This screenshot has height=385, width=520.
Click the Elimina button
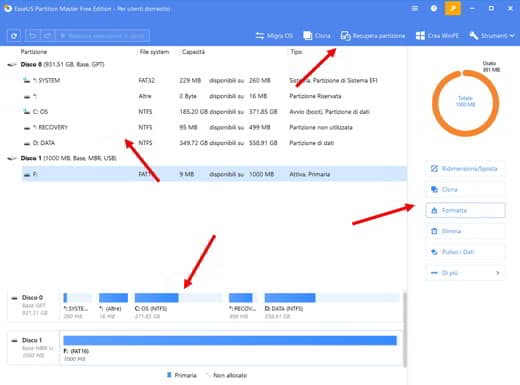point(465,231)
